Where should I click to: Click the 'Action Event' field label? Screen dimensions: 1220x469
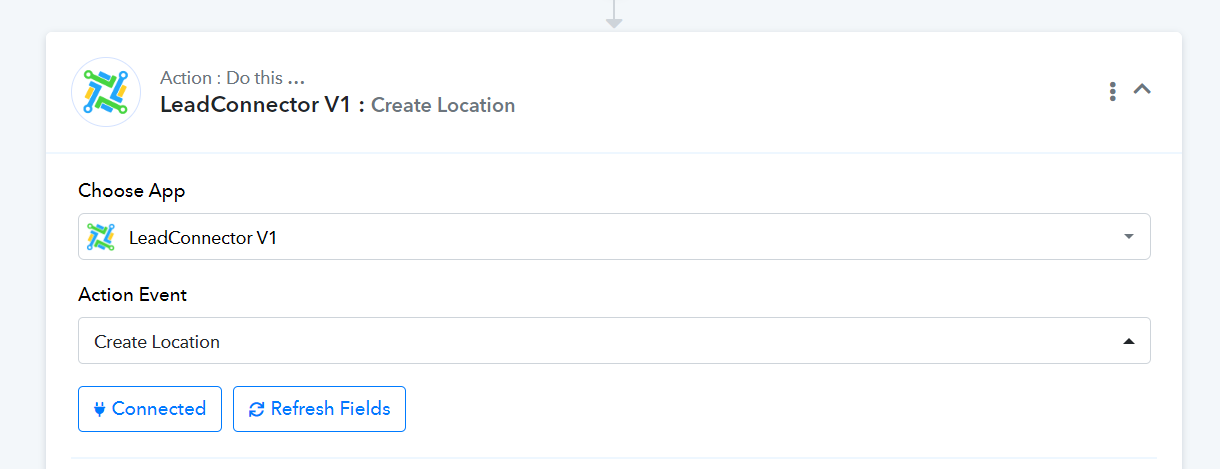[x=133, y=295]
